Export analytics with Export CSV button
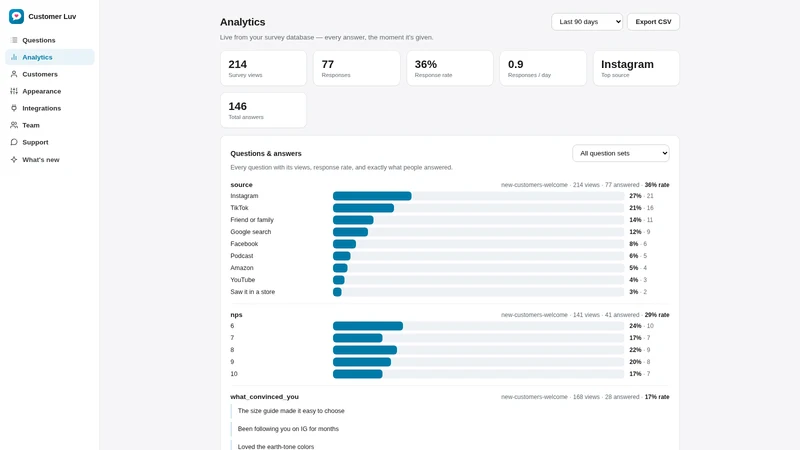 (653, 22)
